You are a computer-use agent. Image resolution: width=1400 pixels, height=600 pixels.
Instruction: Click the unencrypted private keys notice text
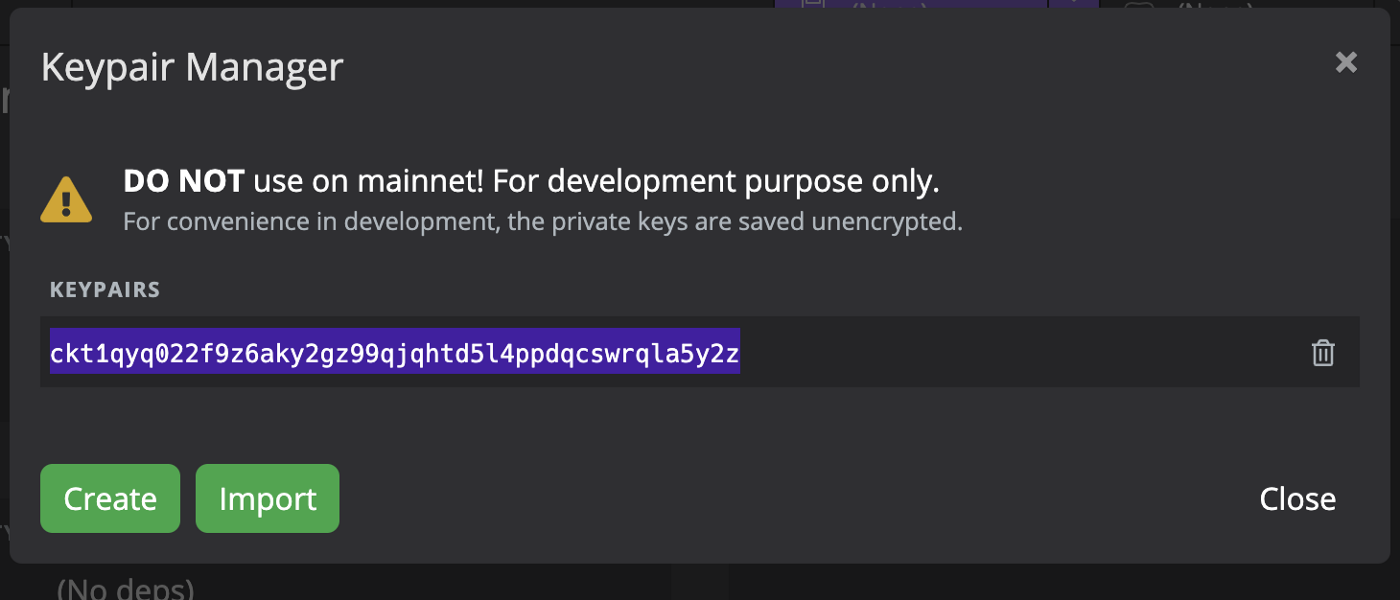pyautogui.click(x=543, y=221)
